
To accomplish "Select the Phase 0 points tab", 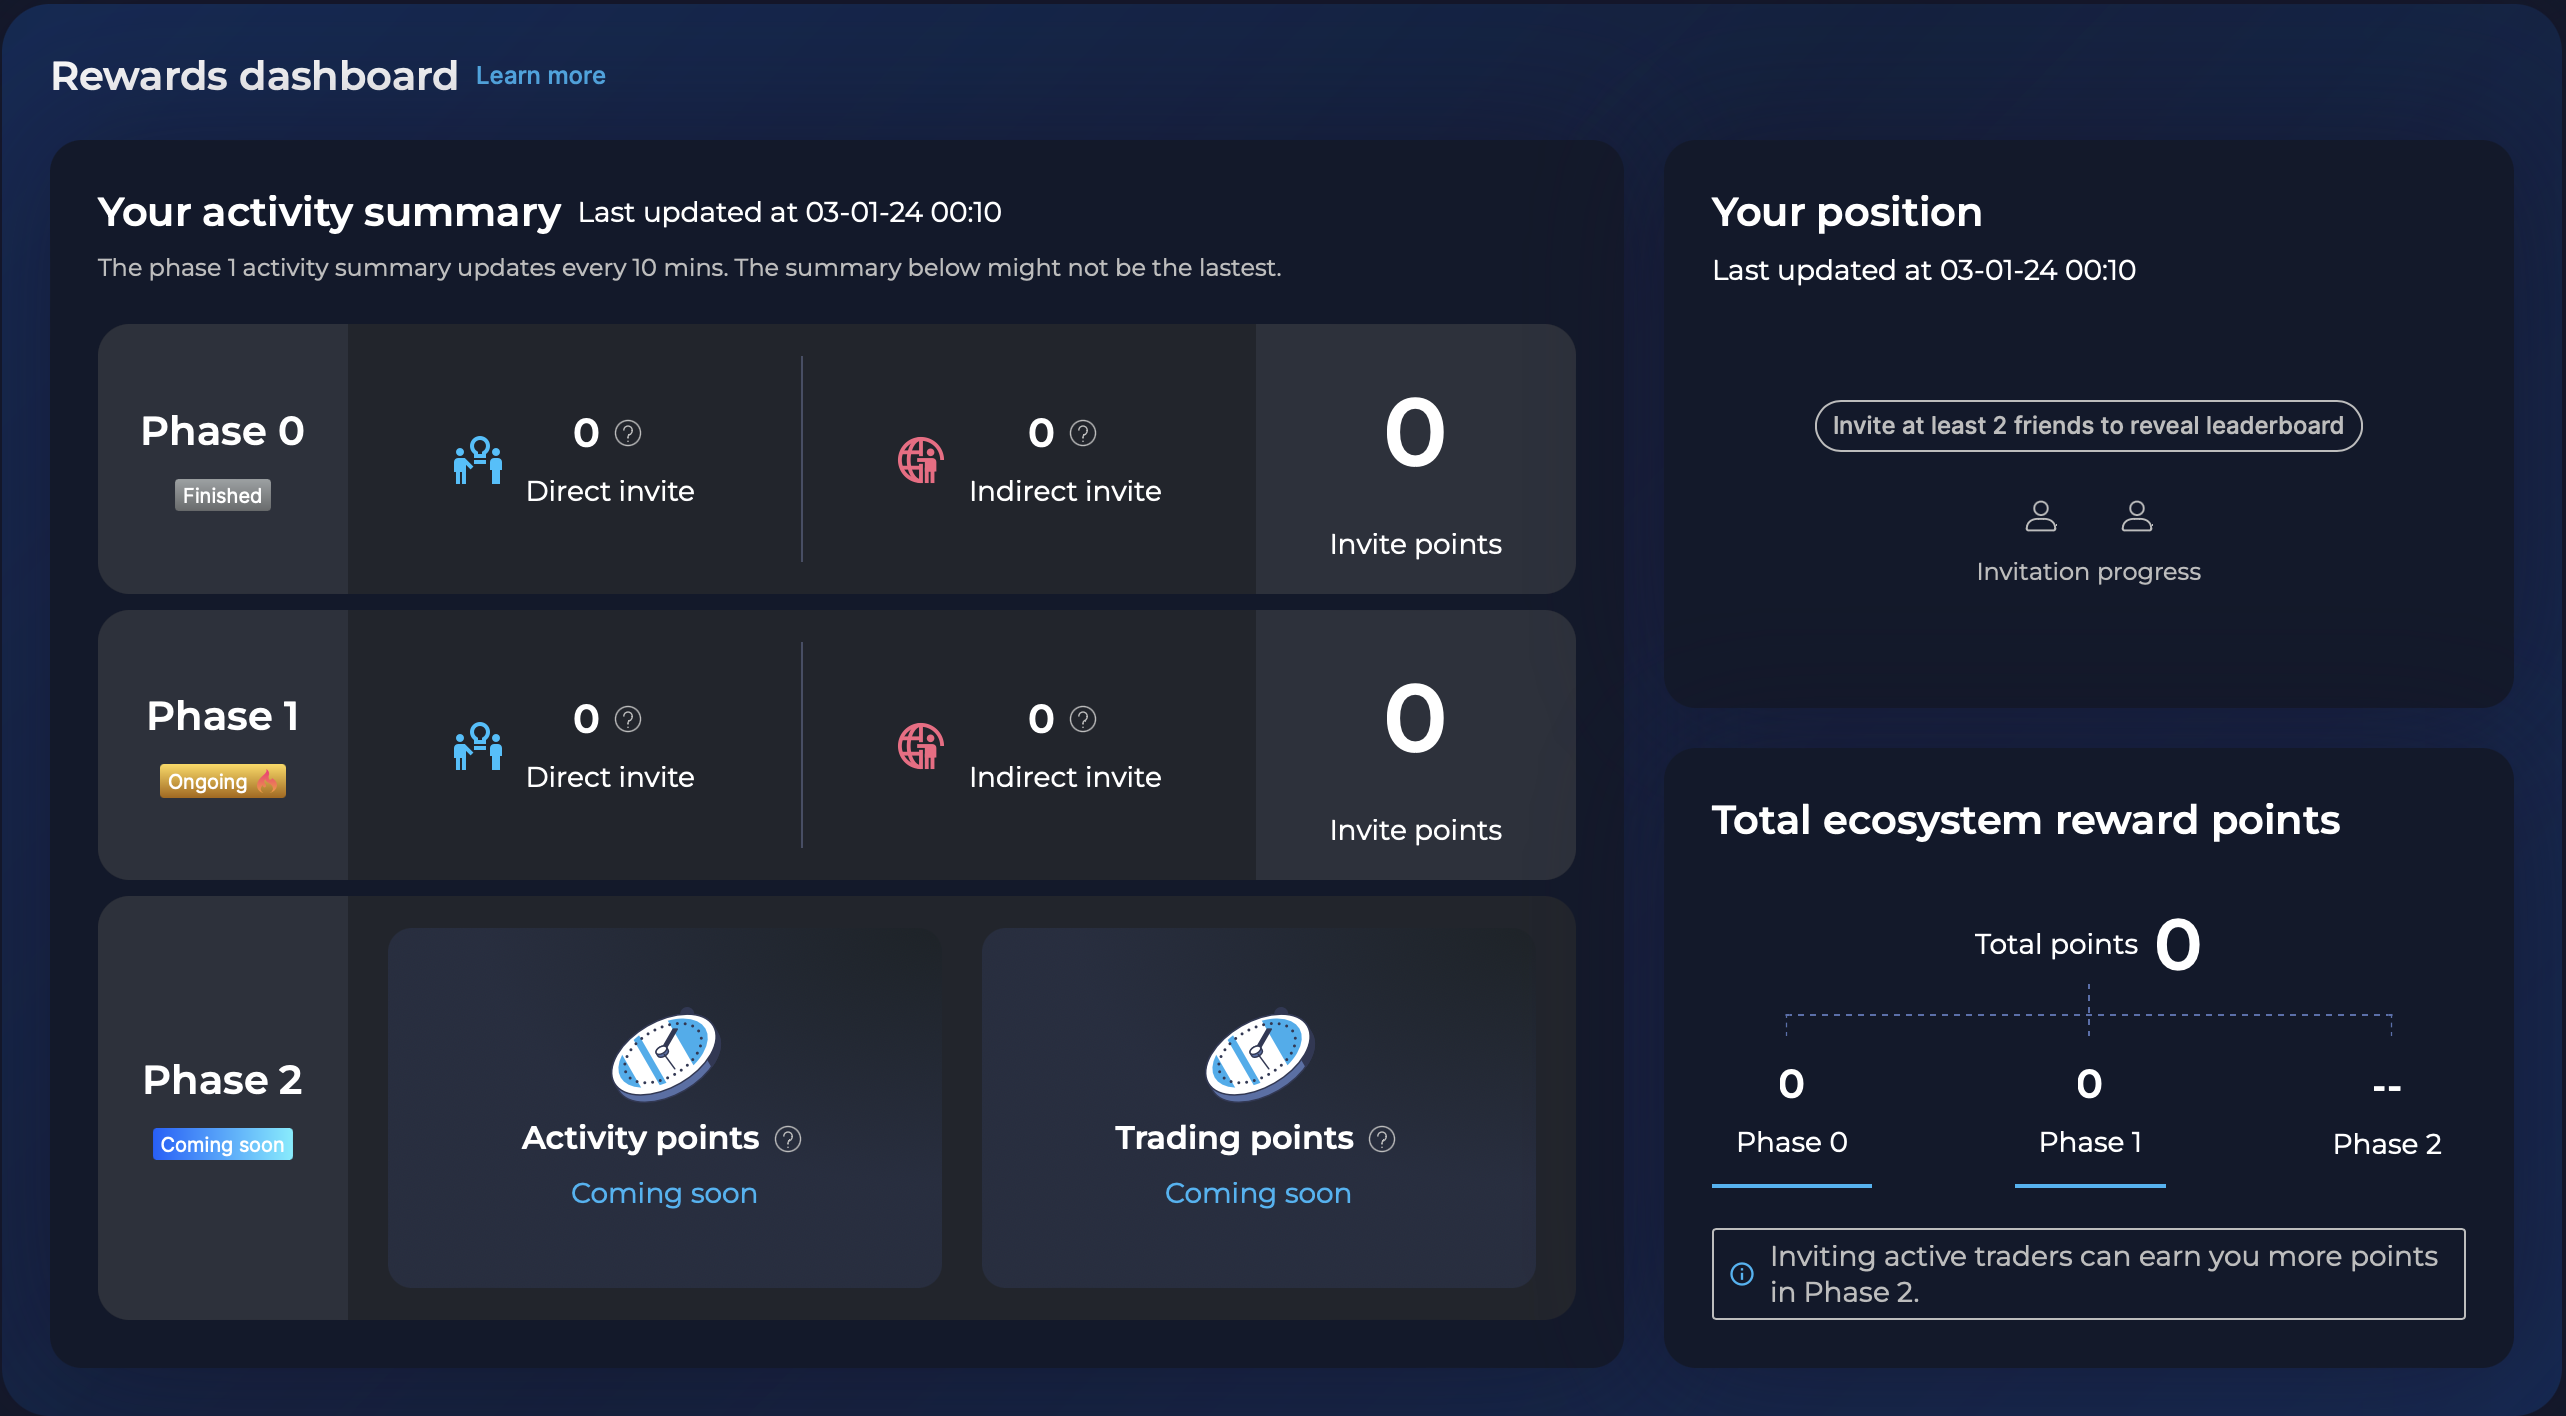I will [x=1791, y=1142].
